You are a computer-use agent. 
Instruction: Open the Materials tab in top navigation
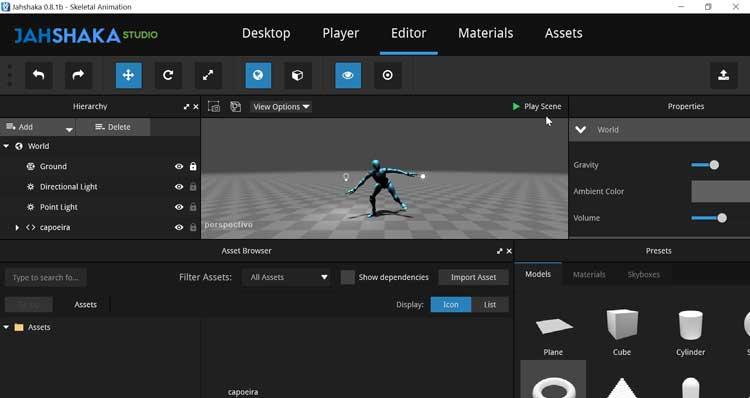point(485,33)
